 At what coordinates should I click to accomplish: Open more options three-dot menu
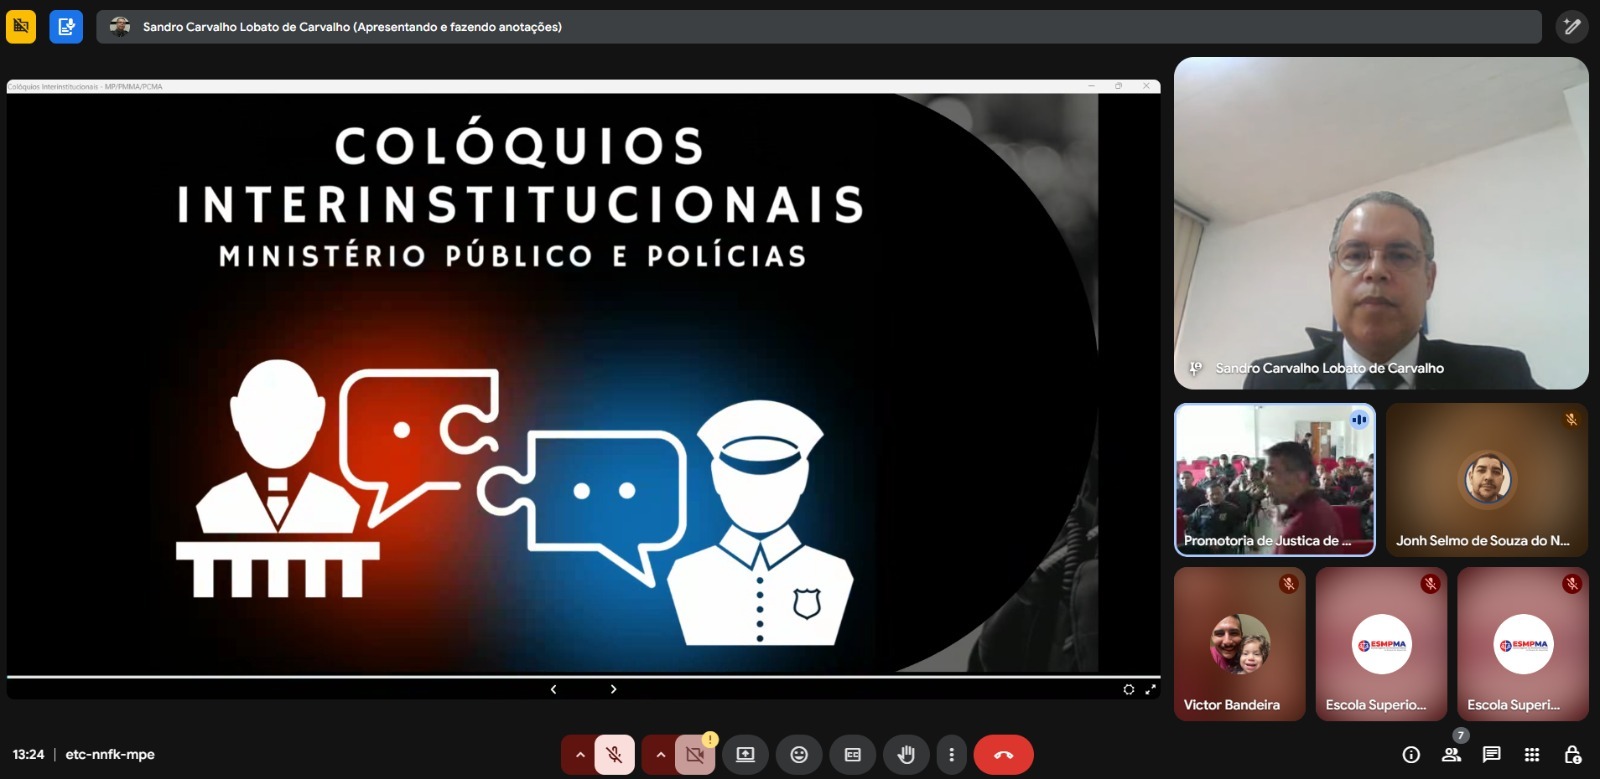951,755
